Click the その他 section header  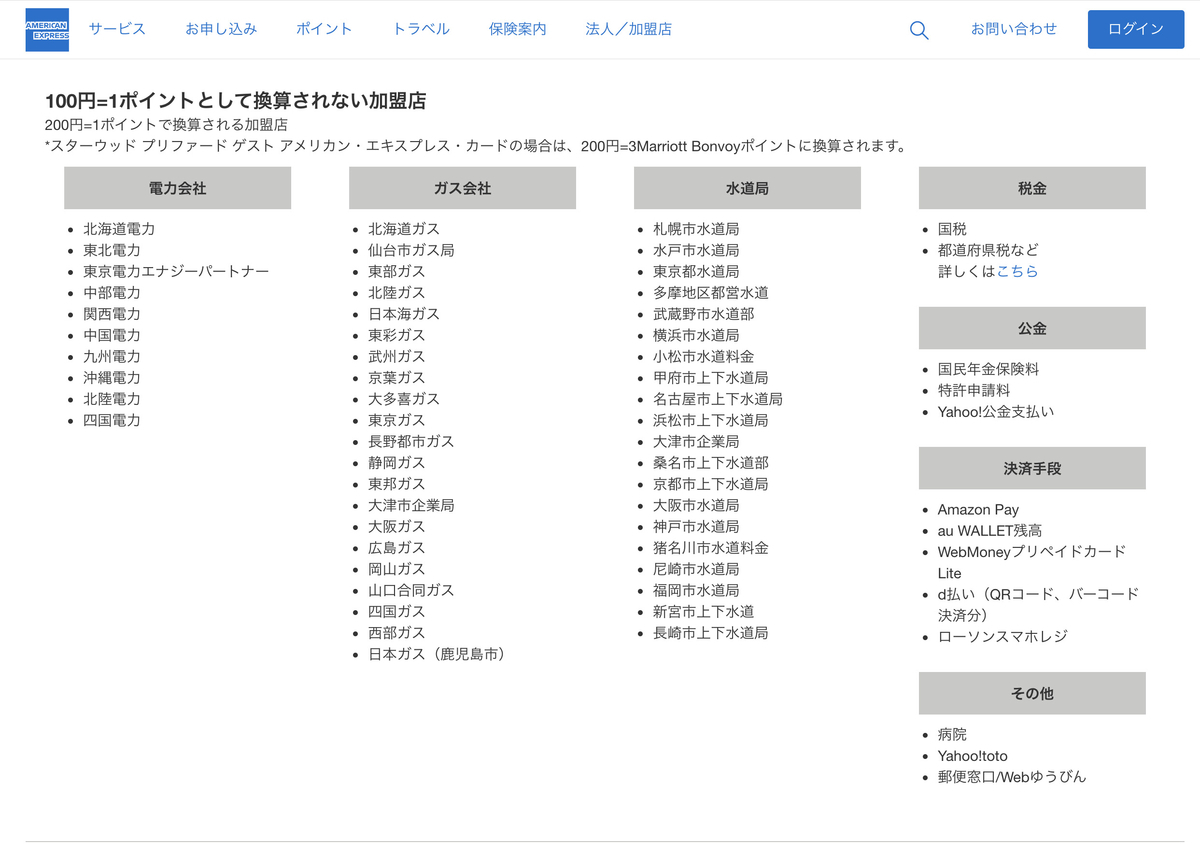(1032, 693)
